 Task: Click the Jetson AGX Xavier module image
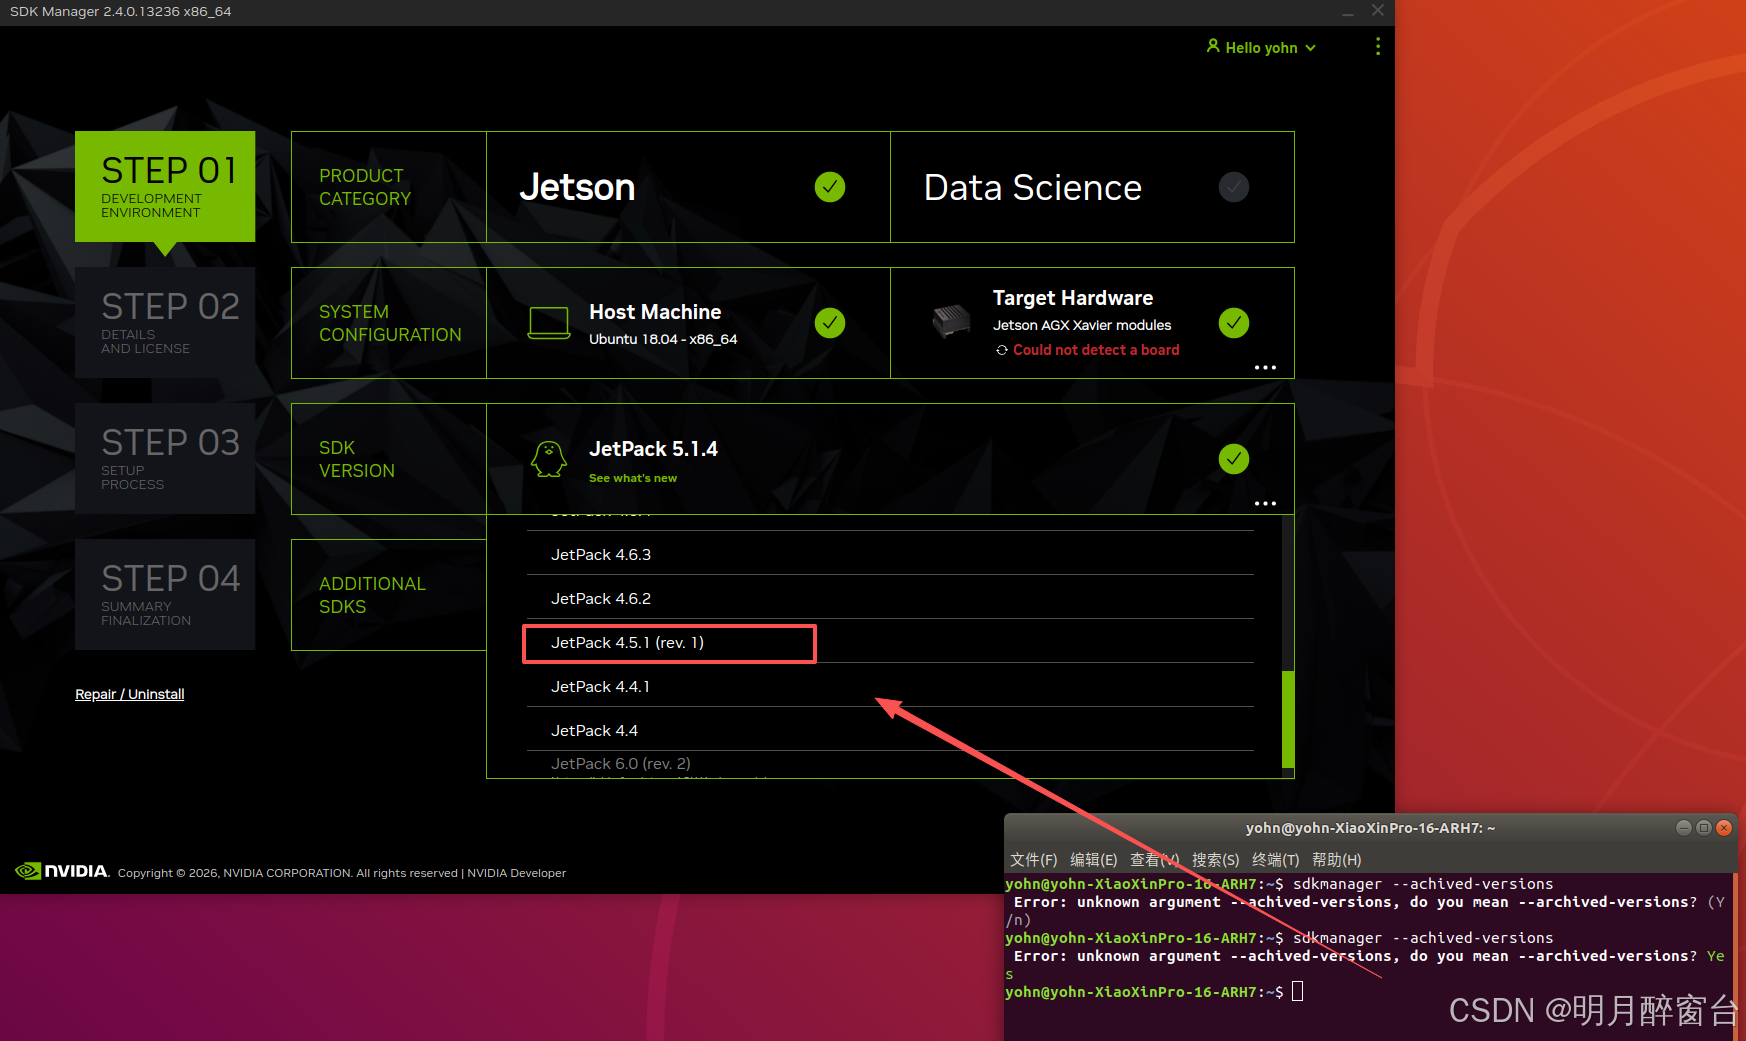[x=951, y=322]
